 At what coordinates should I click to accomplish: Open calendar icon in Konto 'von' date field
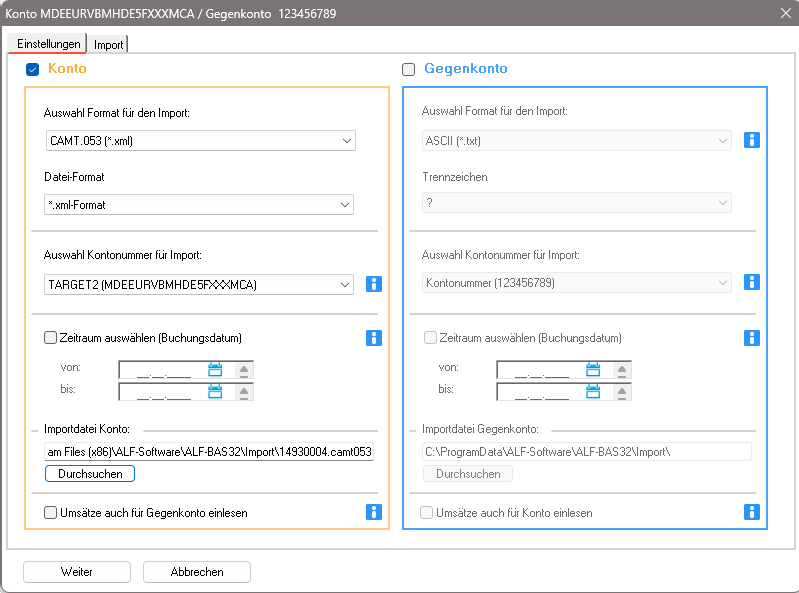215,369
